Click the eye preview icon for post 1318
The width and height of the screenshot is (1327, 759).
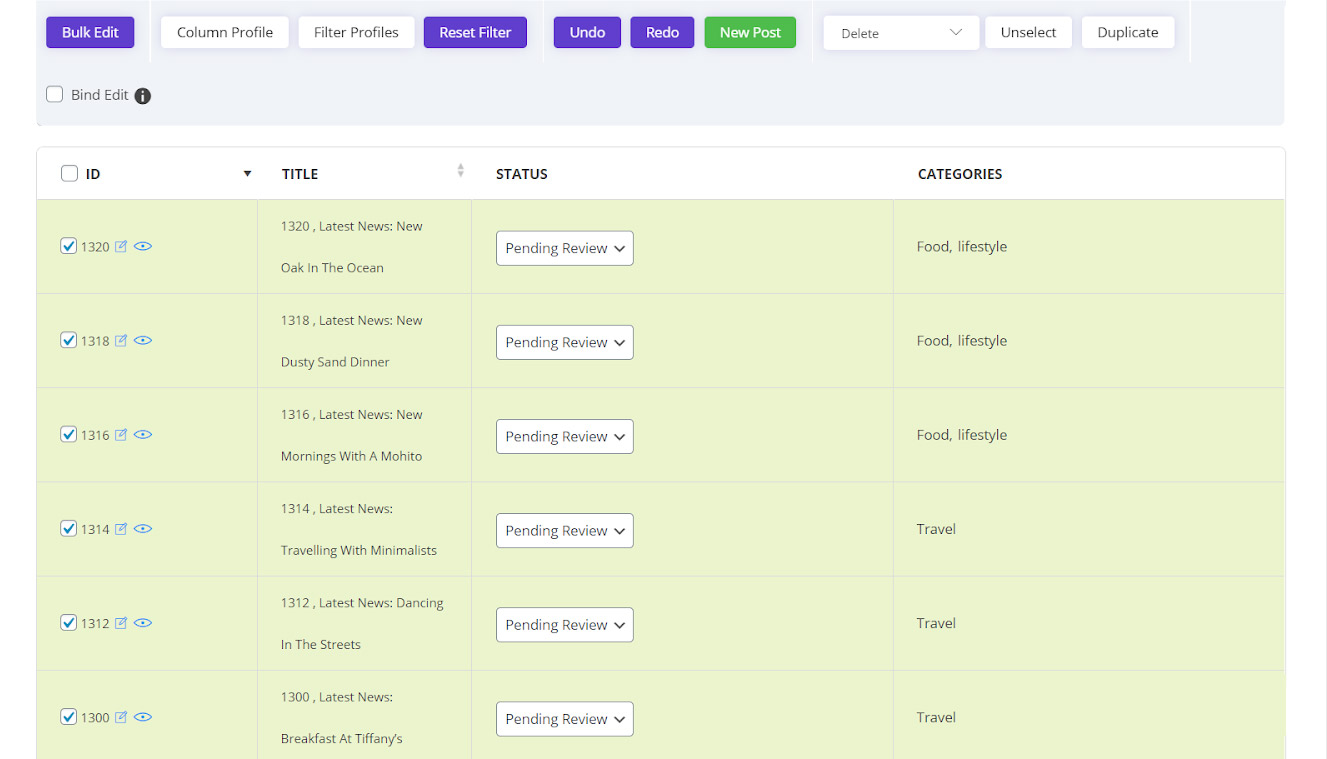point(143,340)
